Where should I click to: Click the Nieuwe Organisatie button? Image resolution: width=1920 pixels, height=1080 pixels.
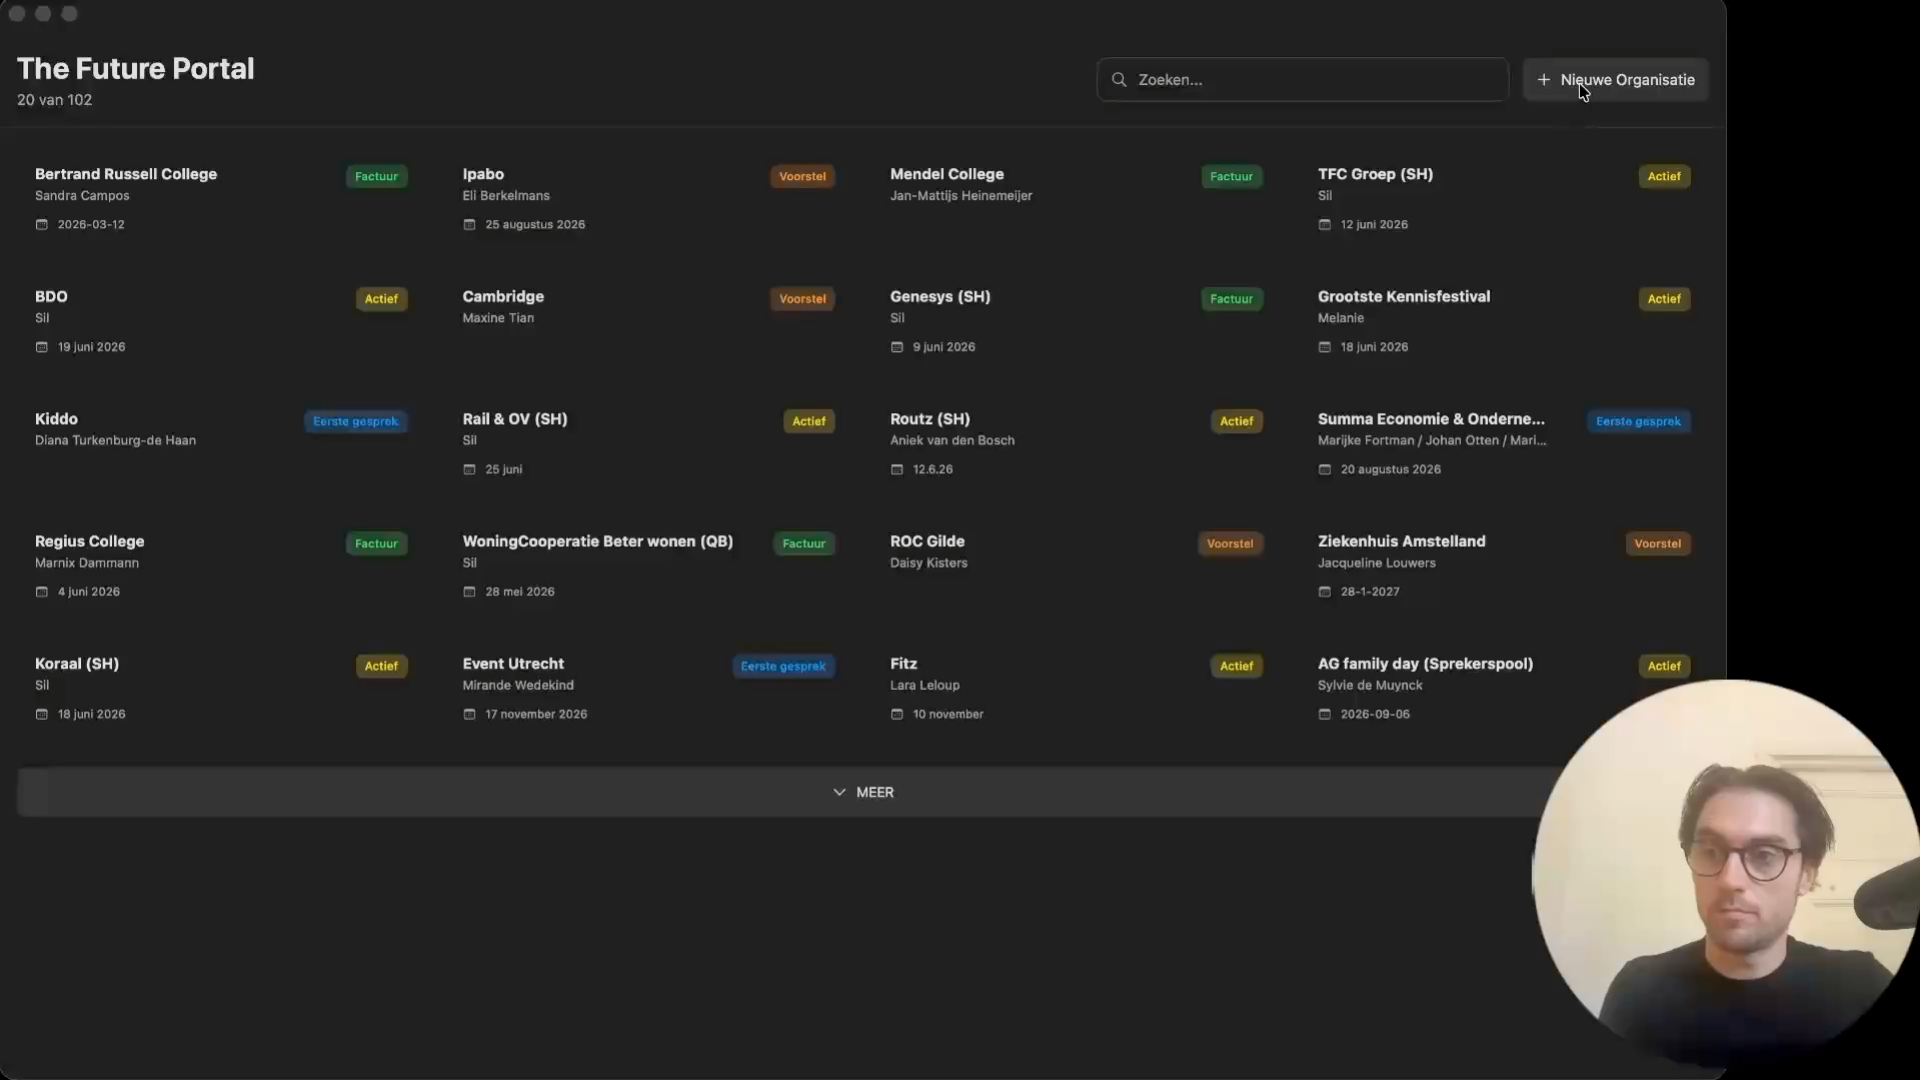tap(1616, 80)
